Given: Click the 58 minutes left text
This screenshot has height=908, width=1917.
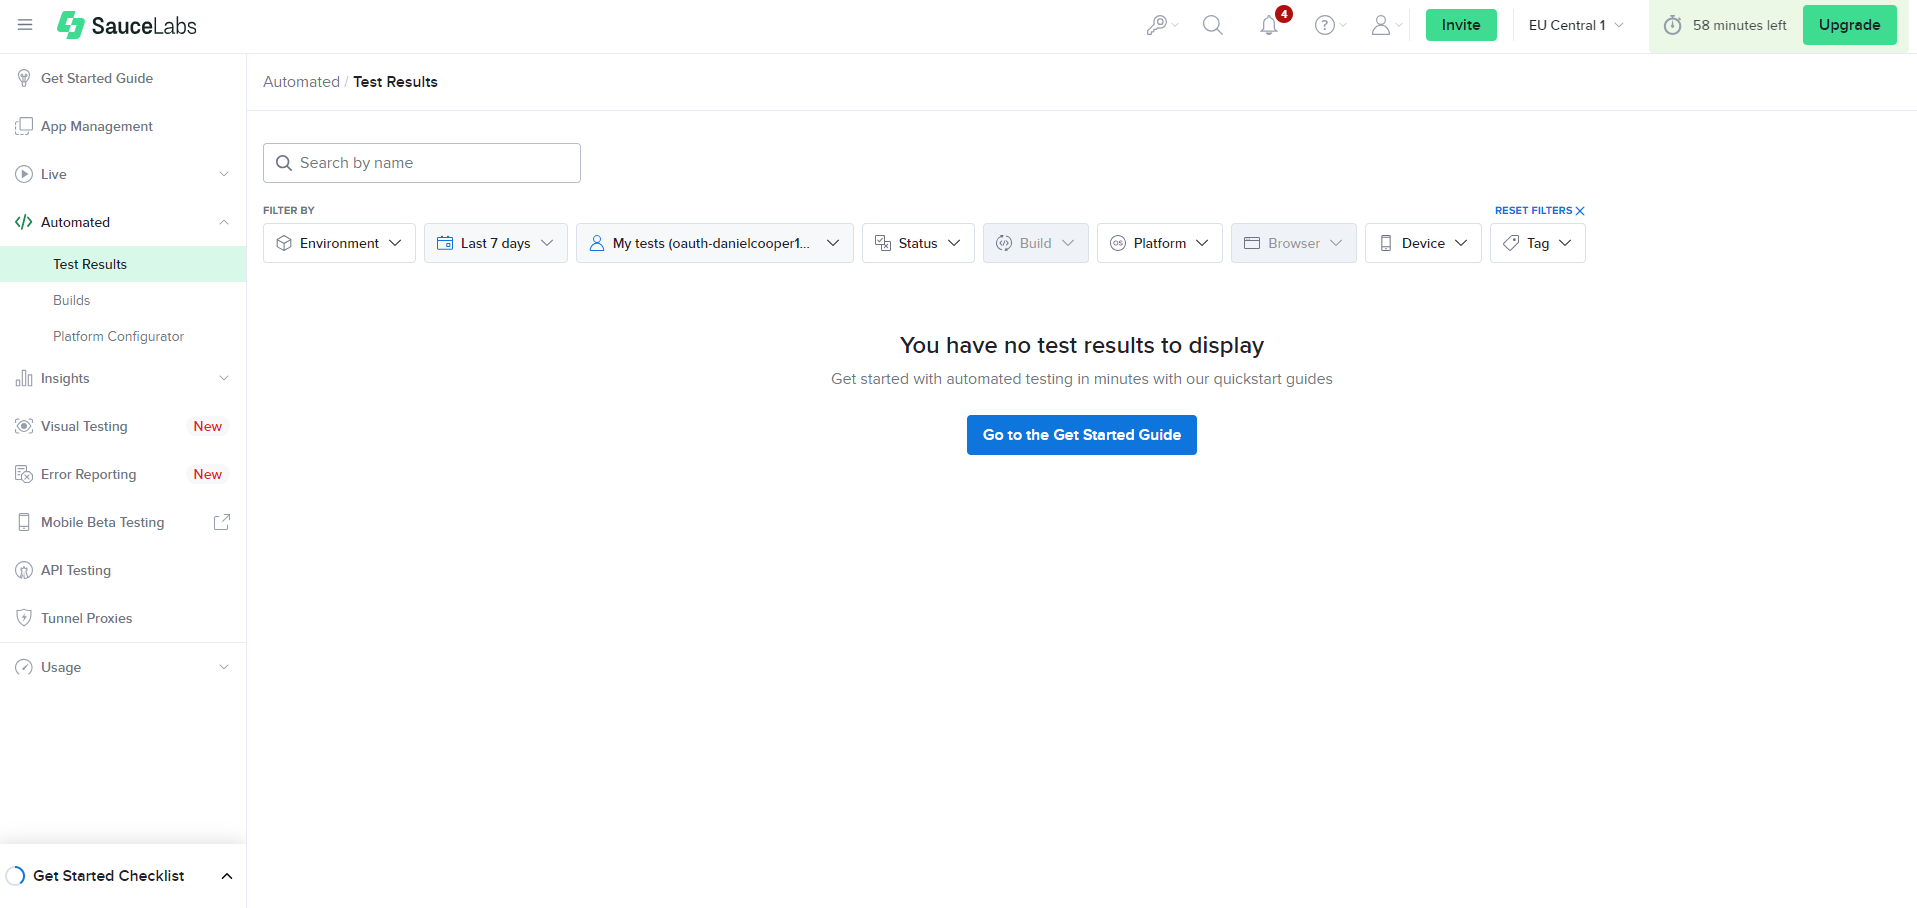Looking at the screenshot, I should click(x=1739, y=25).
